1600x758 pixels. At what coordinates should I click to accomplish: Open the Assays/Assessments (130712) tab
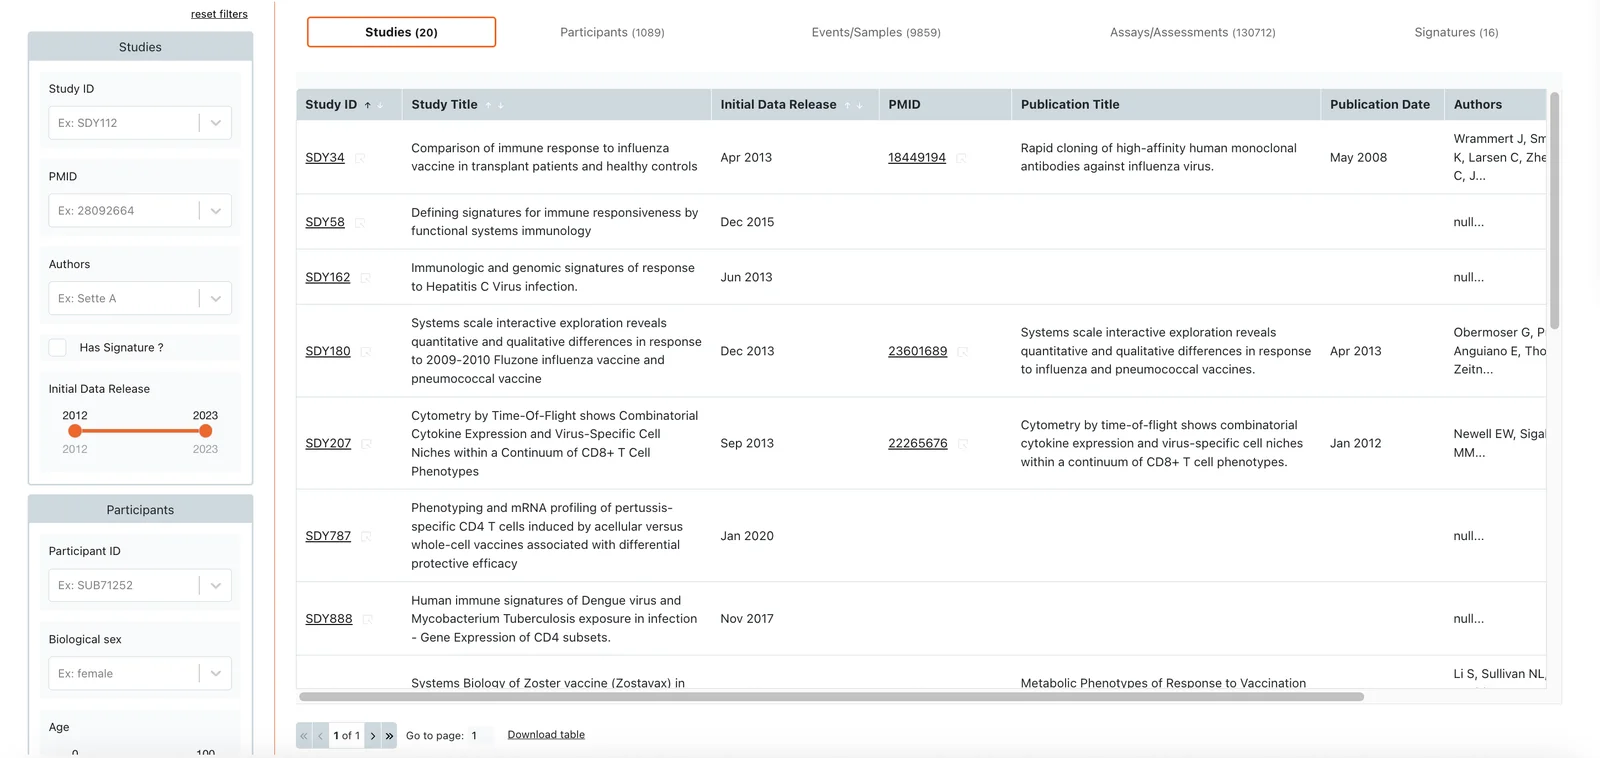[x=1192, y=33]
